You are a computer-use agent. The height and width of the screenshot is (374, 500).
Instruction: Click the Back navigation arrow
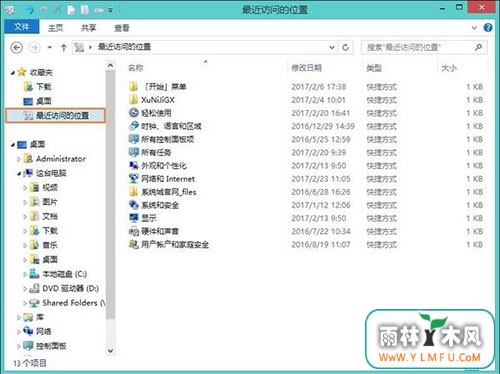16,48
